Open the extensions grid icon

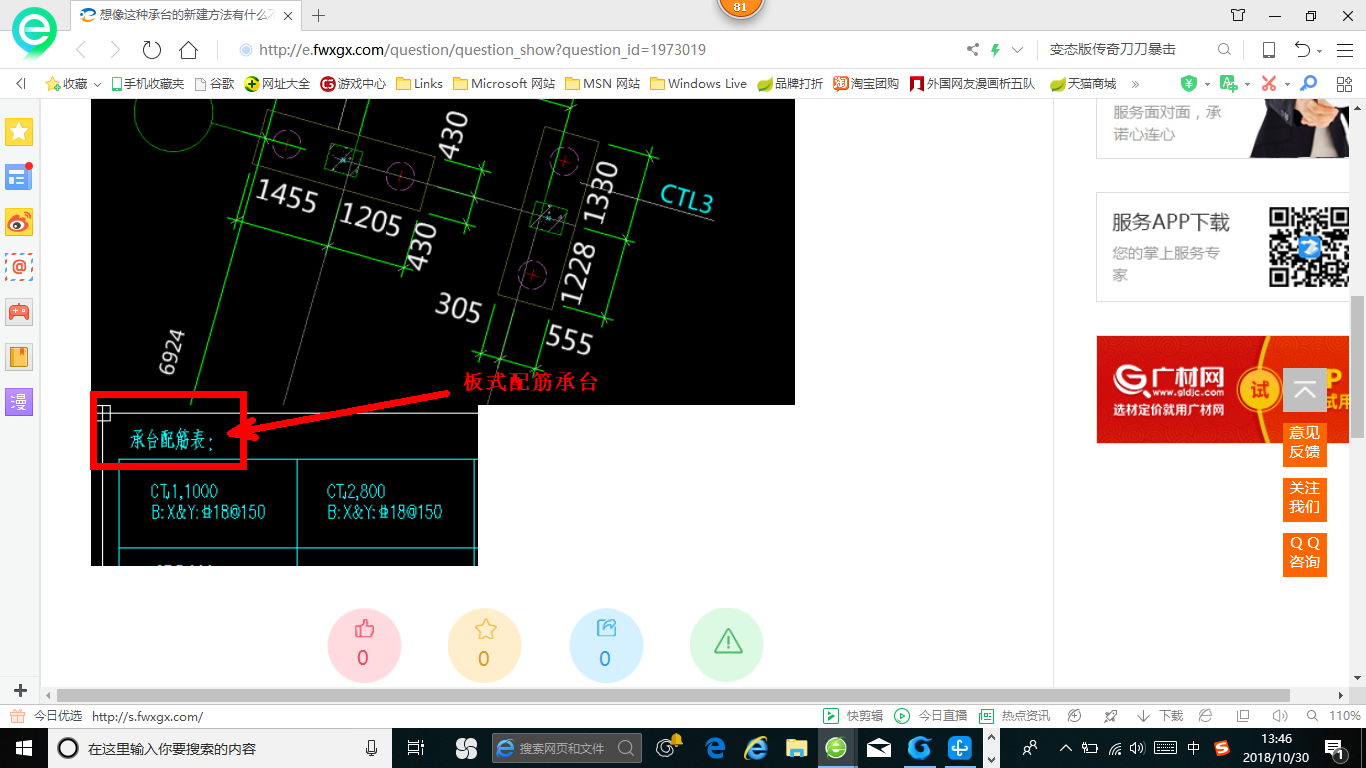[1344, 84]
